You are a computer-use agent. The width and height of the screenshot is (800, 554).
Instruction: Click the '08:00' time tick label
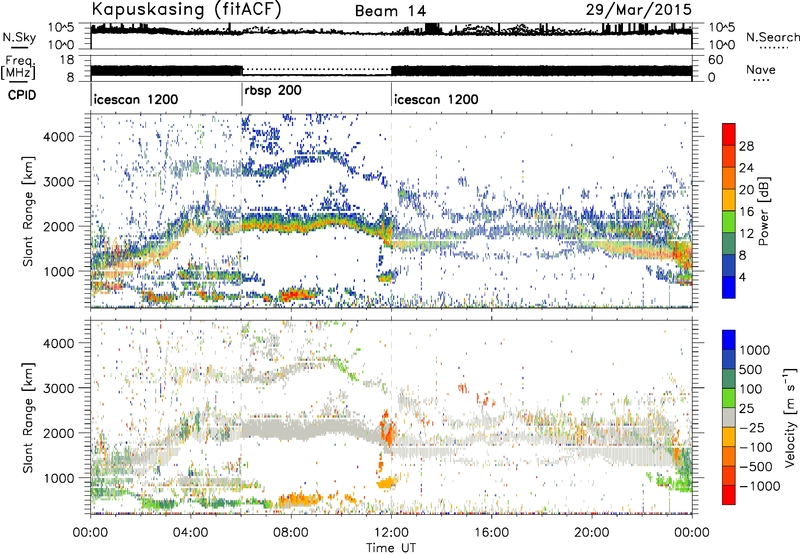(291, 533)
